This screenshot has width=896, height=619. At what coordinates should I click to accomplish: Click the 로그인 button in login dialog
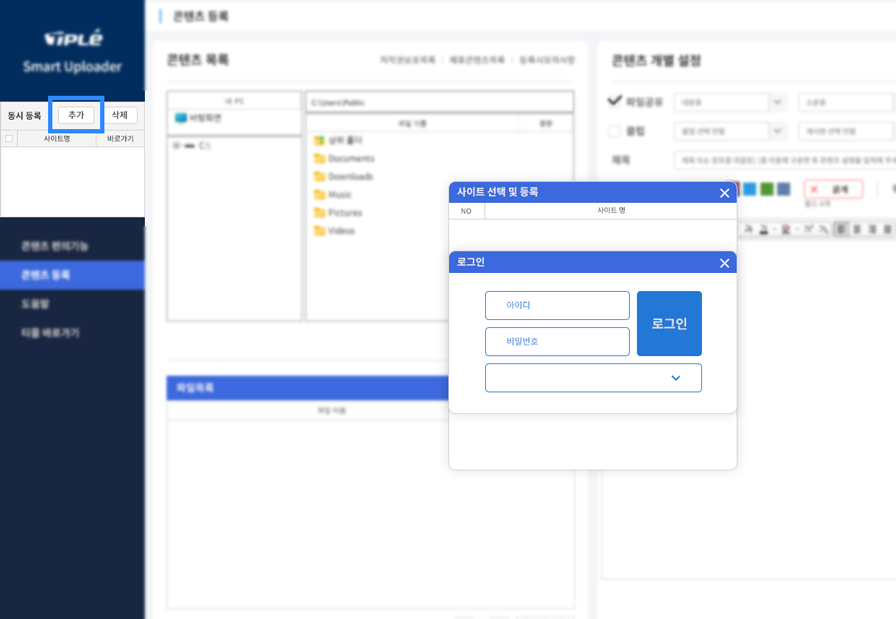(x=669, y=323)
